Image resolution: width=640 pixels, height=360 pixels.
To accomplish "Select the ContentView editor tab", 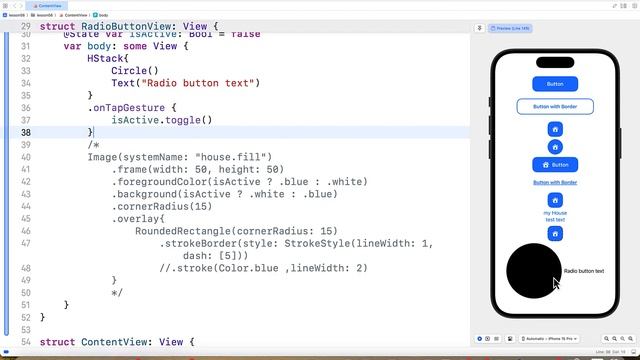I will (47, 6).
